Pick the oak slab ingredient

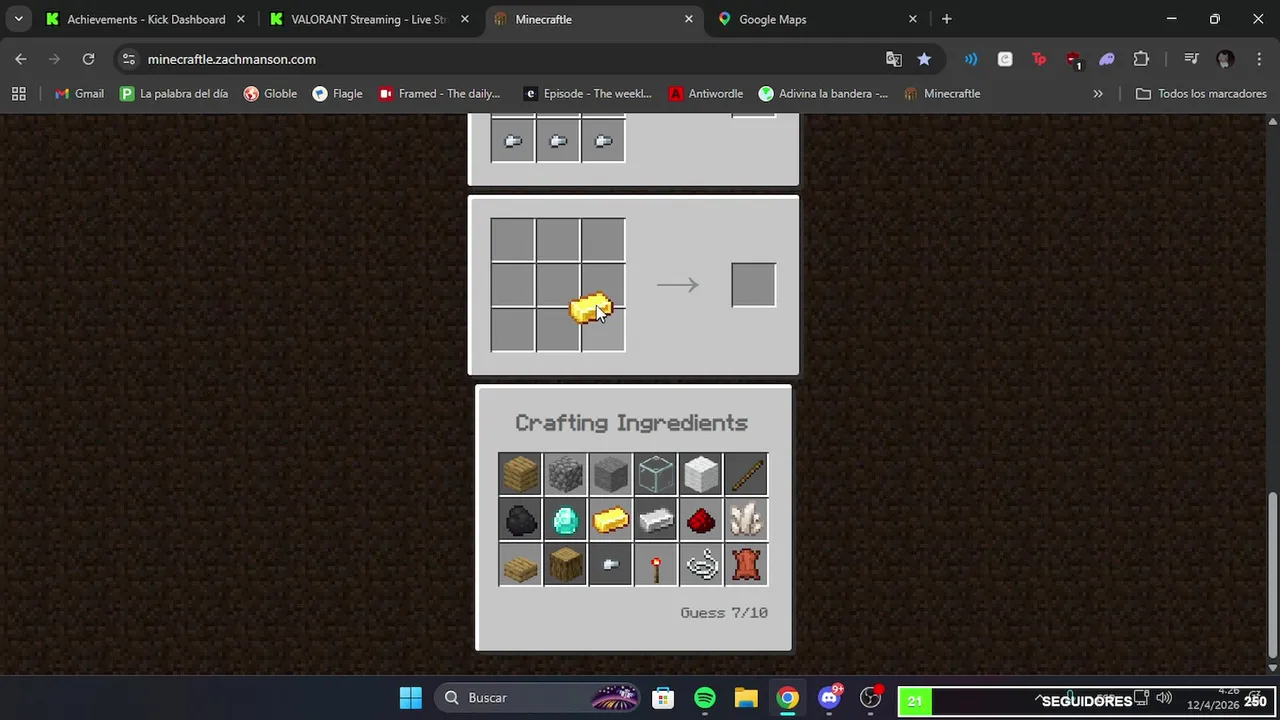click(520, 565)
